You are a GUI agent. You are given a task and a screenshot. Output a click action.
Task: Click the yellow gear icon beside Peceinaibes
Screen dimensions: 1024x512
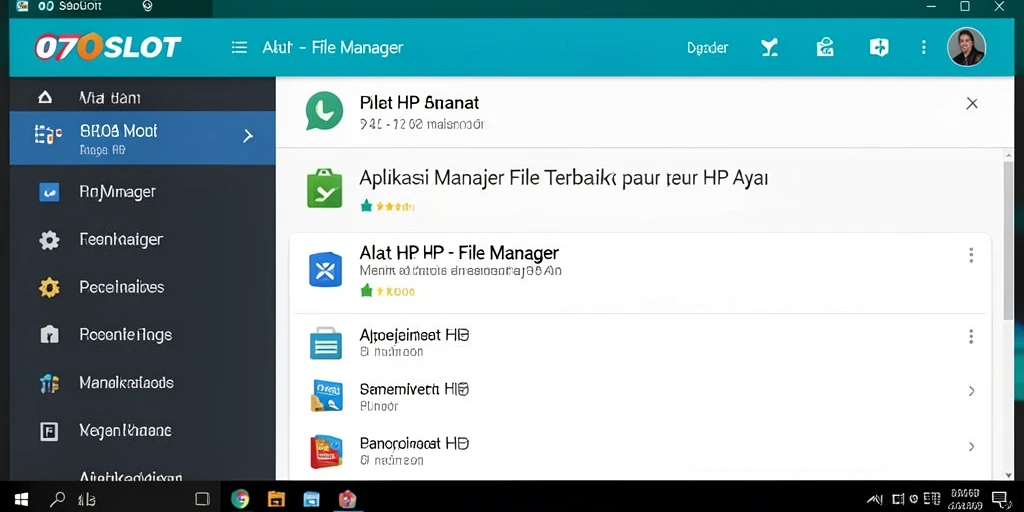click(49, 287)
